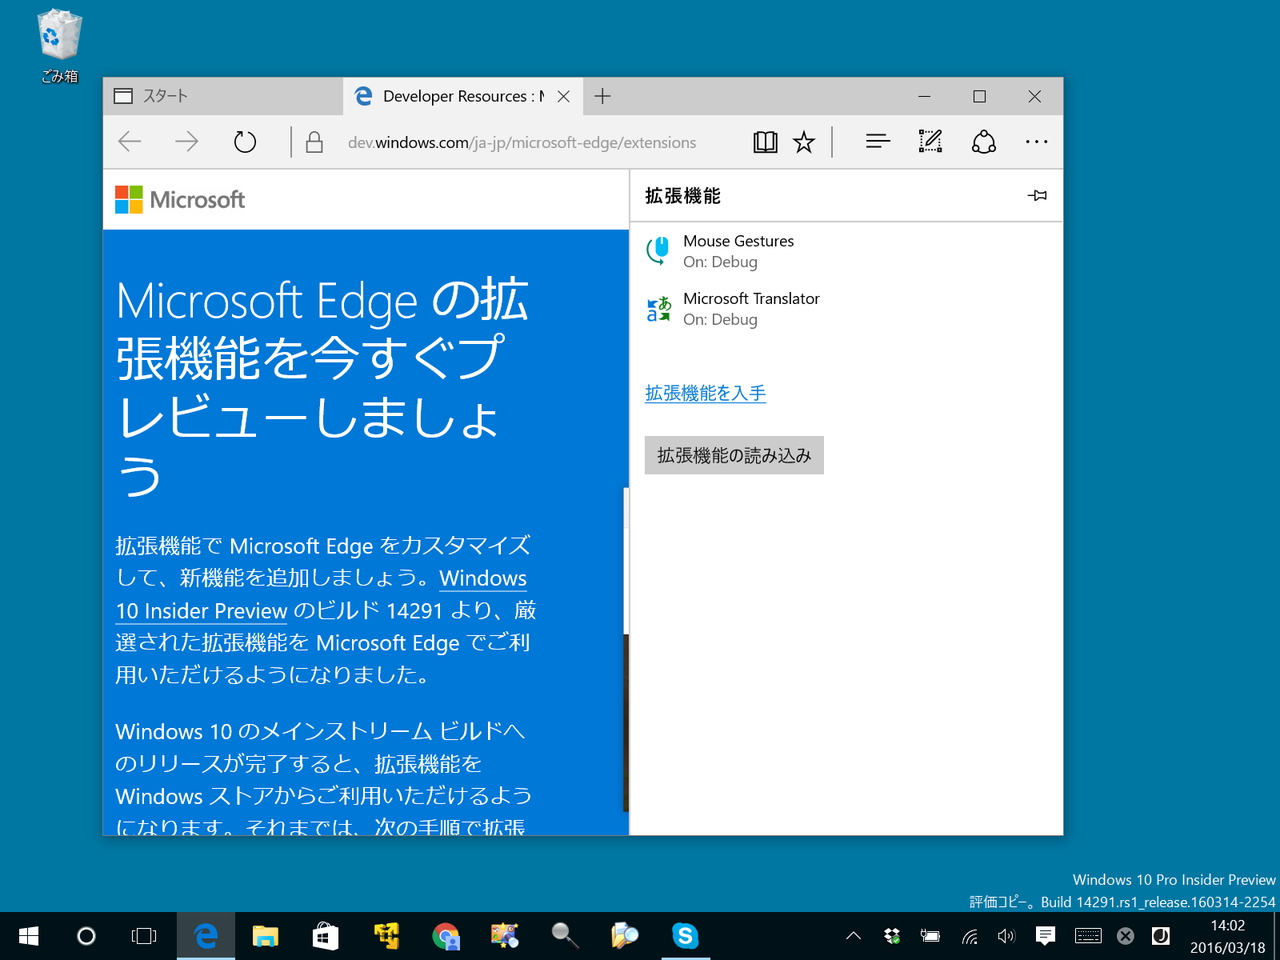Select the Mouse Gestures extension icon
The image size is (1280, 960).
(x=658, y=250)
